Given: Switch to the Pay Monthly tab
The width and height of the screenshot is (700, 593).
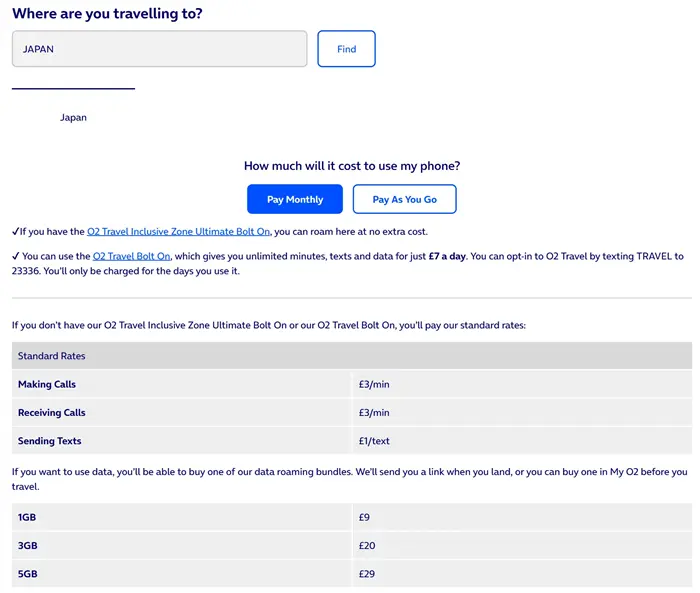Looking at the screenshot, I should pos(295,200).
